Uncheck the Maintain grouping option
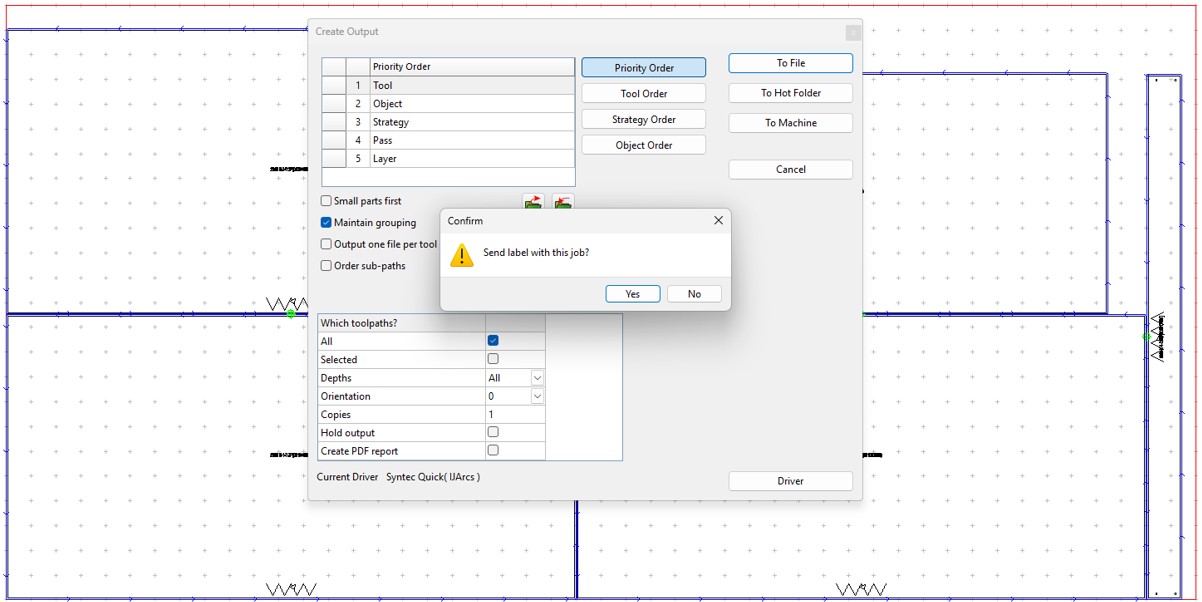Screen dimensions: 1202x602 pos(326,223)
